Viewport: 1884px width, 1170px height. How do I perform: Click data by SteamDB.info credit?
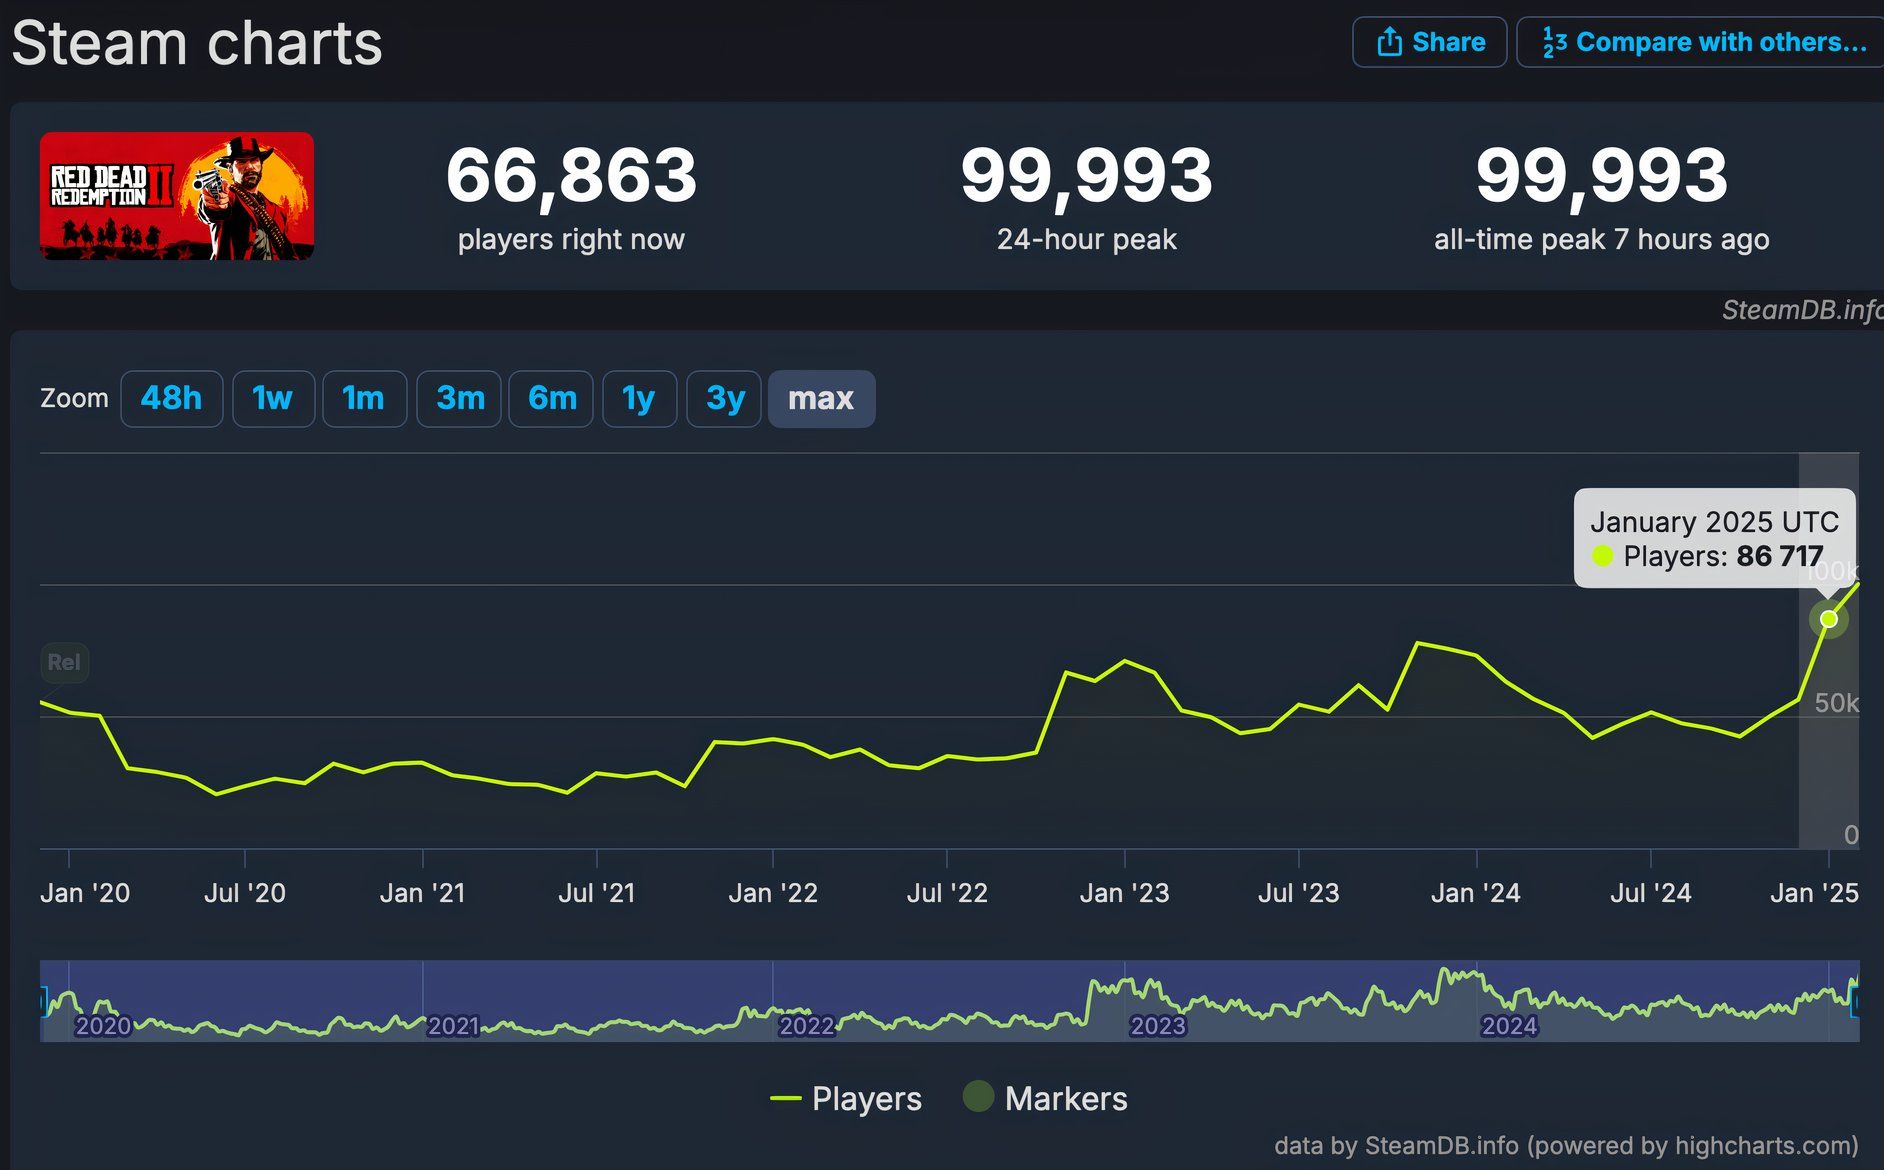click(1566, 1145)
